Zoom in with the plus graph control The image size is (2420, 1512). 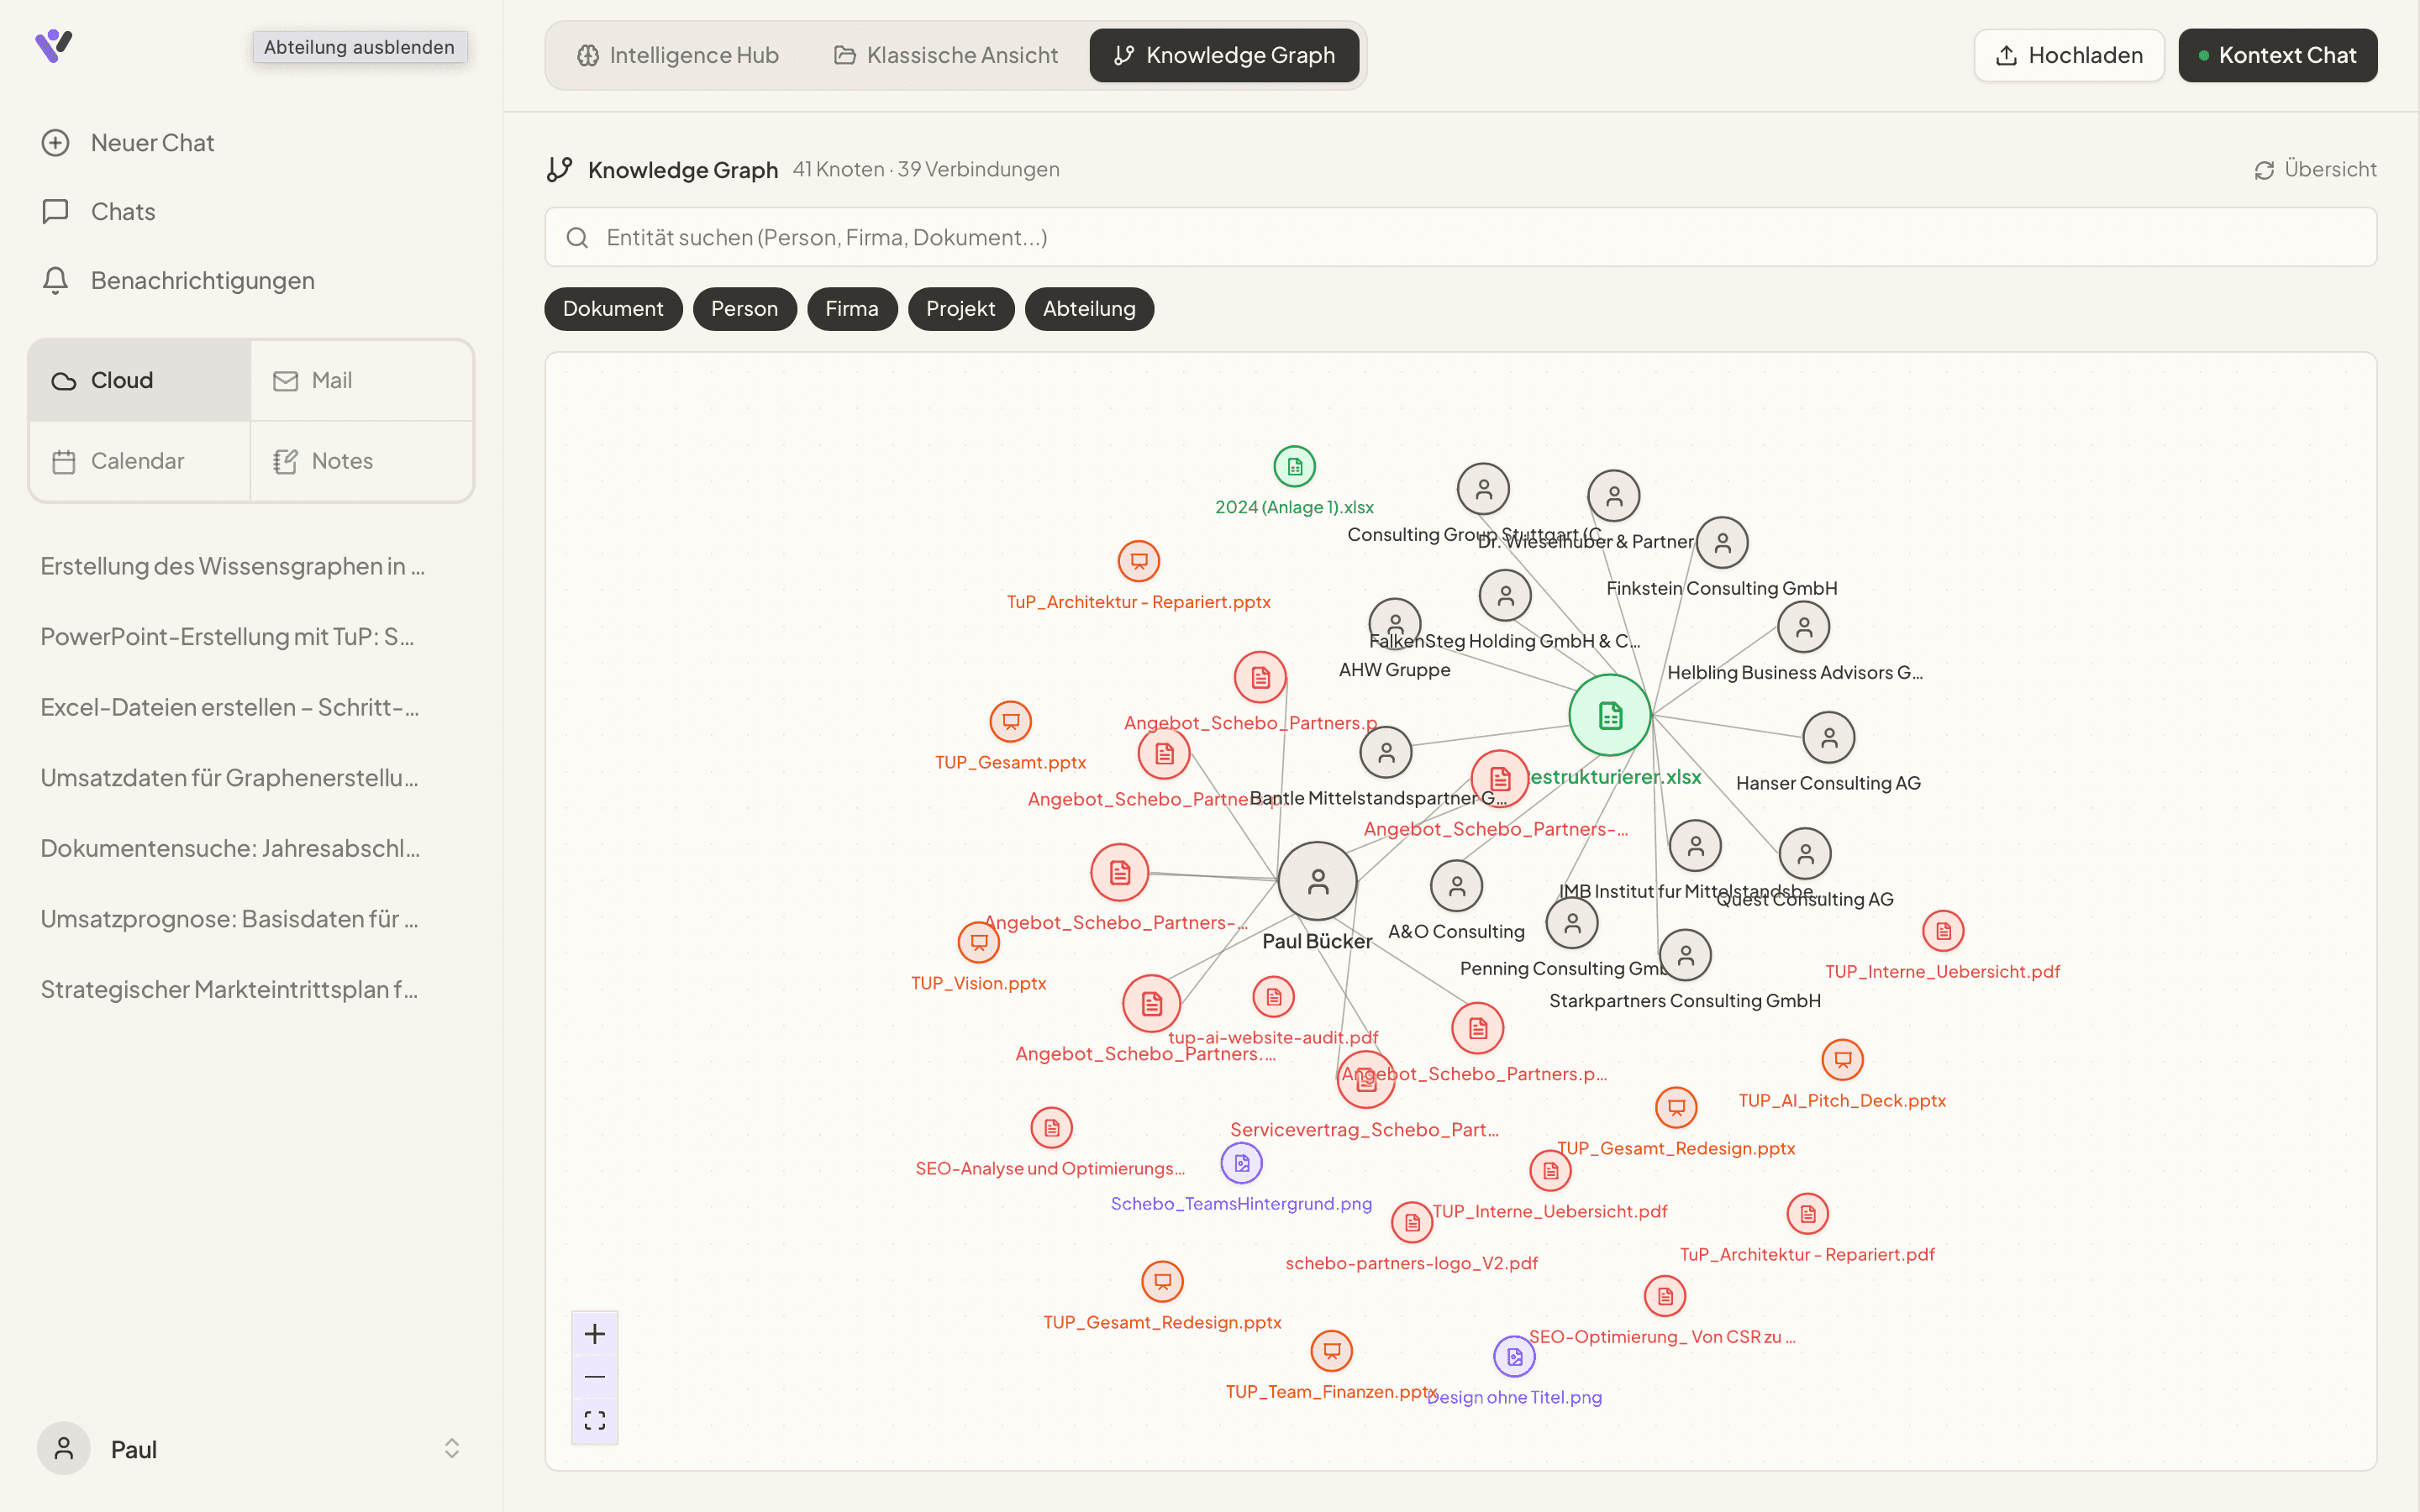pyautogui.click(x=594, y=1334)
